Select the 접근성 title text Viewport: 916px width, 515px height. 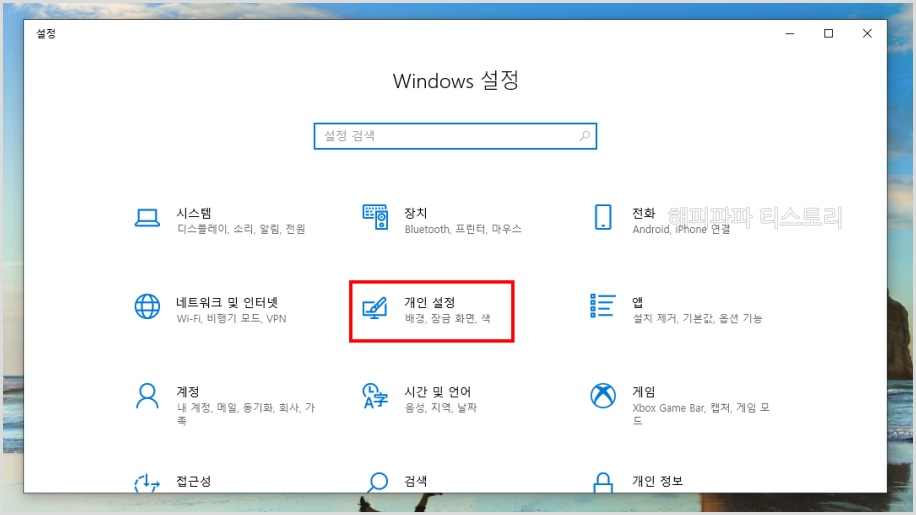click(194, 481)
